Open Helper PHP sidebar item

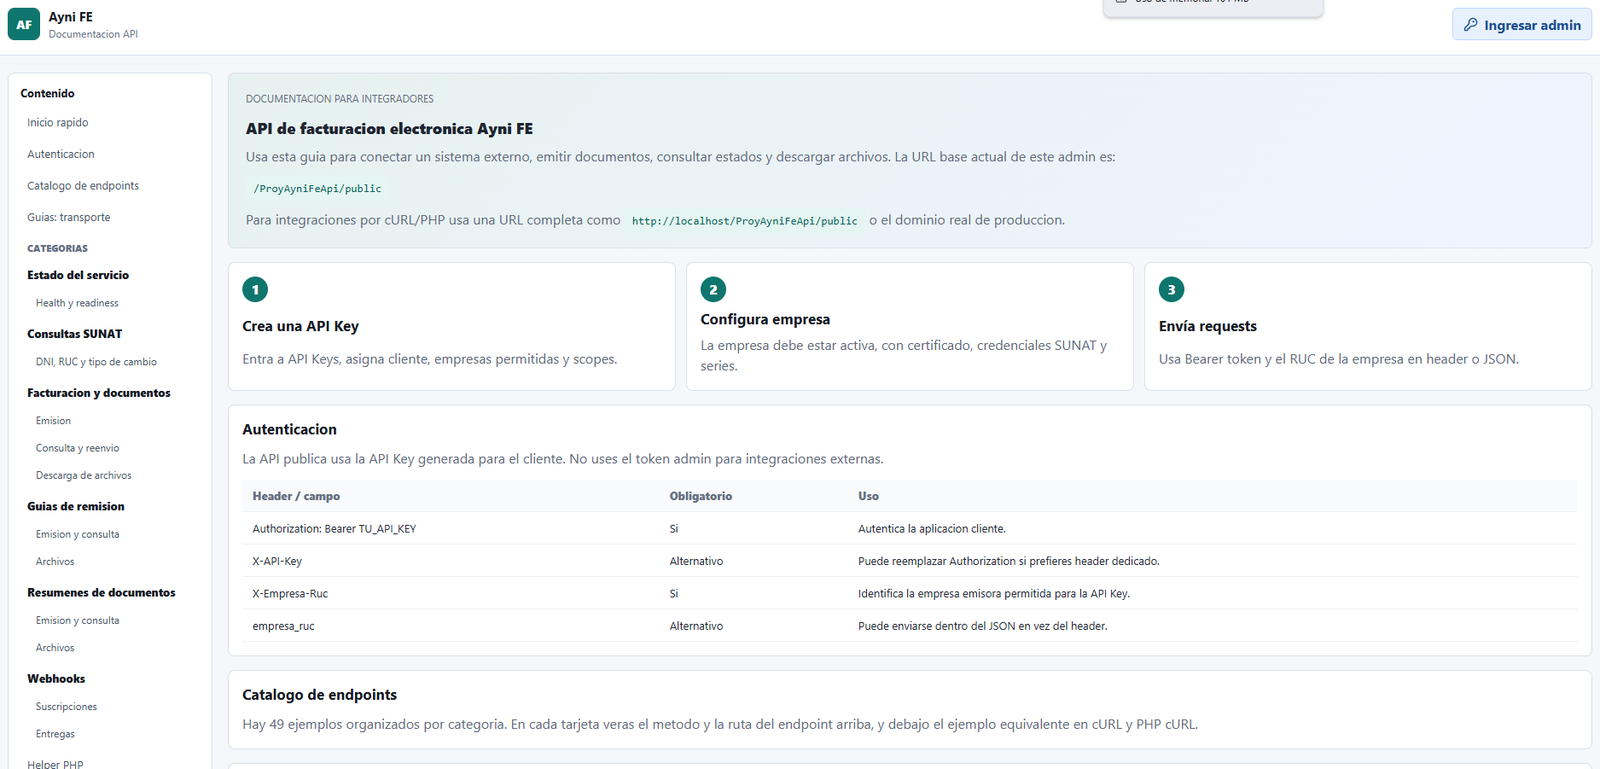[x=55, y=764]
